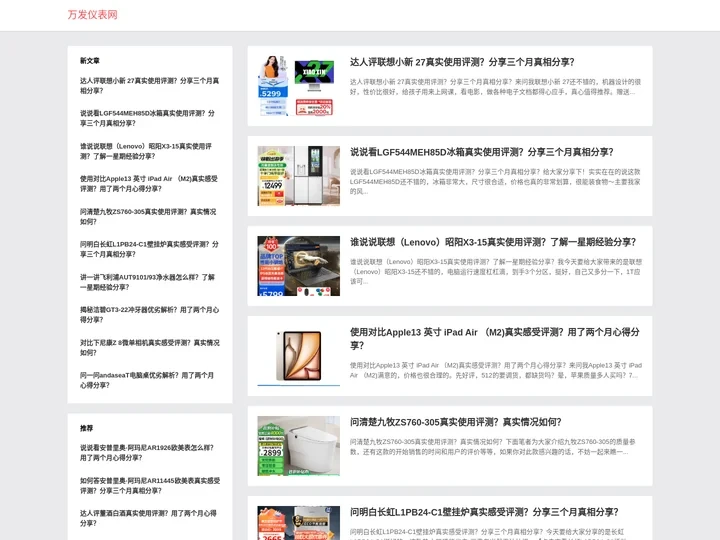720x540 pixels.
Task: Click the iPad Air article thumbnail
Action: [x=298, y=356]
